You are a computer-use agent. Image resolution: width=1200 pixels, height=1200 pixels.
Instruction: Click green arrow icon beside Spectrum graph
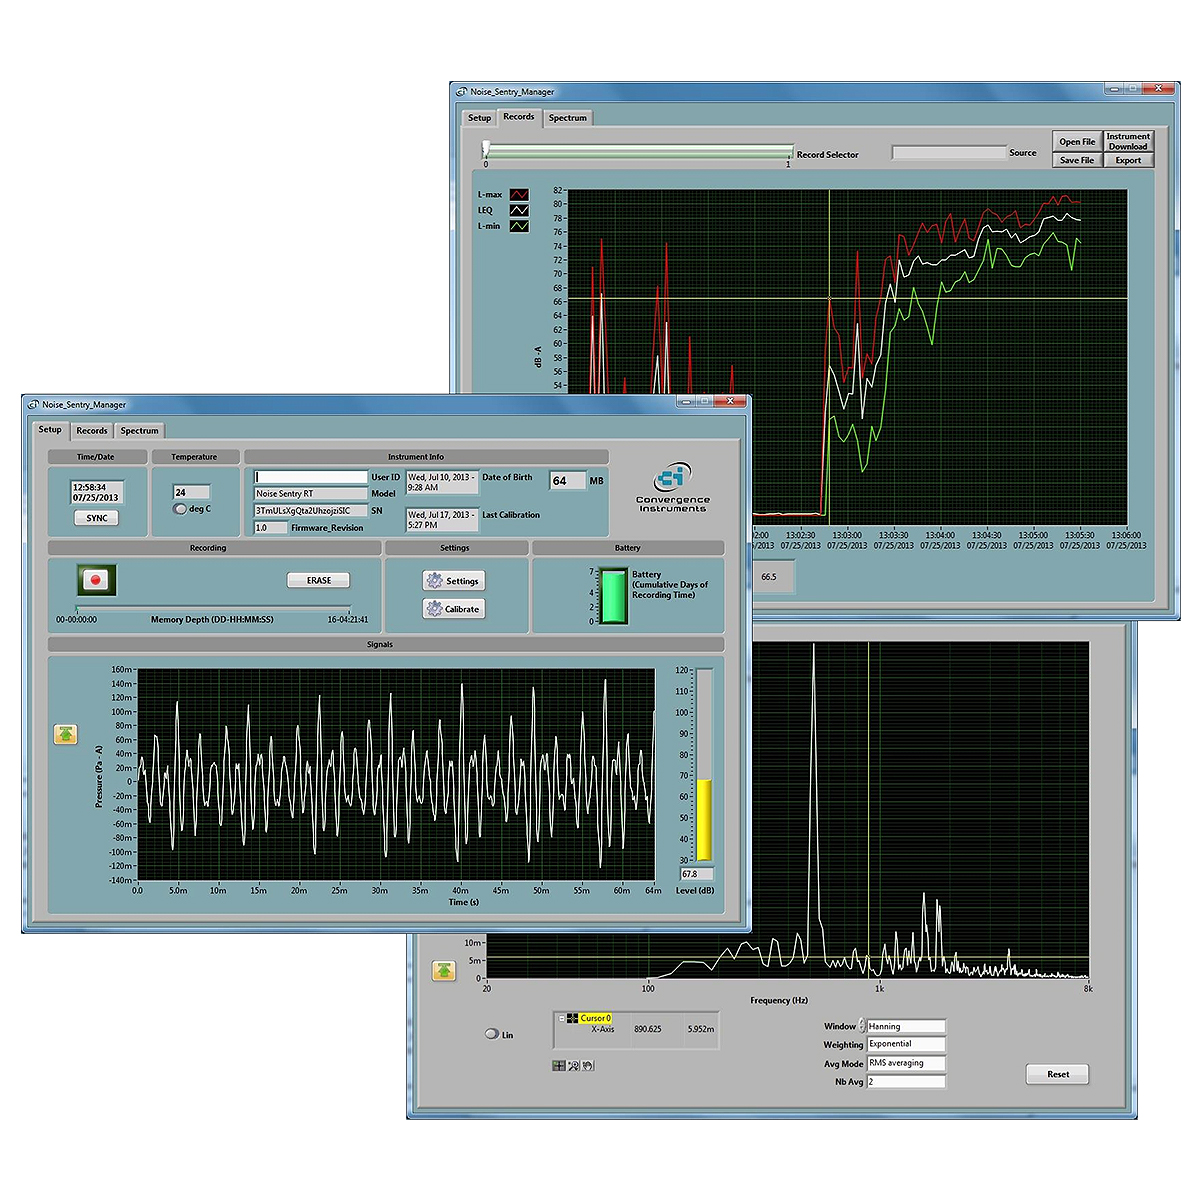[443, 970]
